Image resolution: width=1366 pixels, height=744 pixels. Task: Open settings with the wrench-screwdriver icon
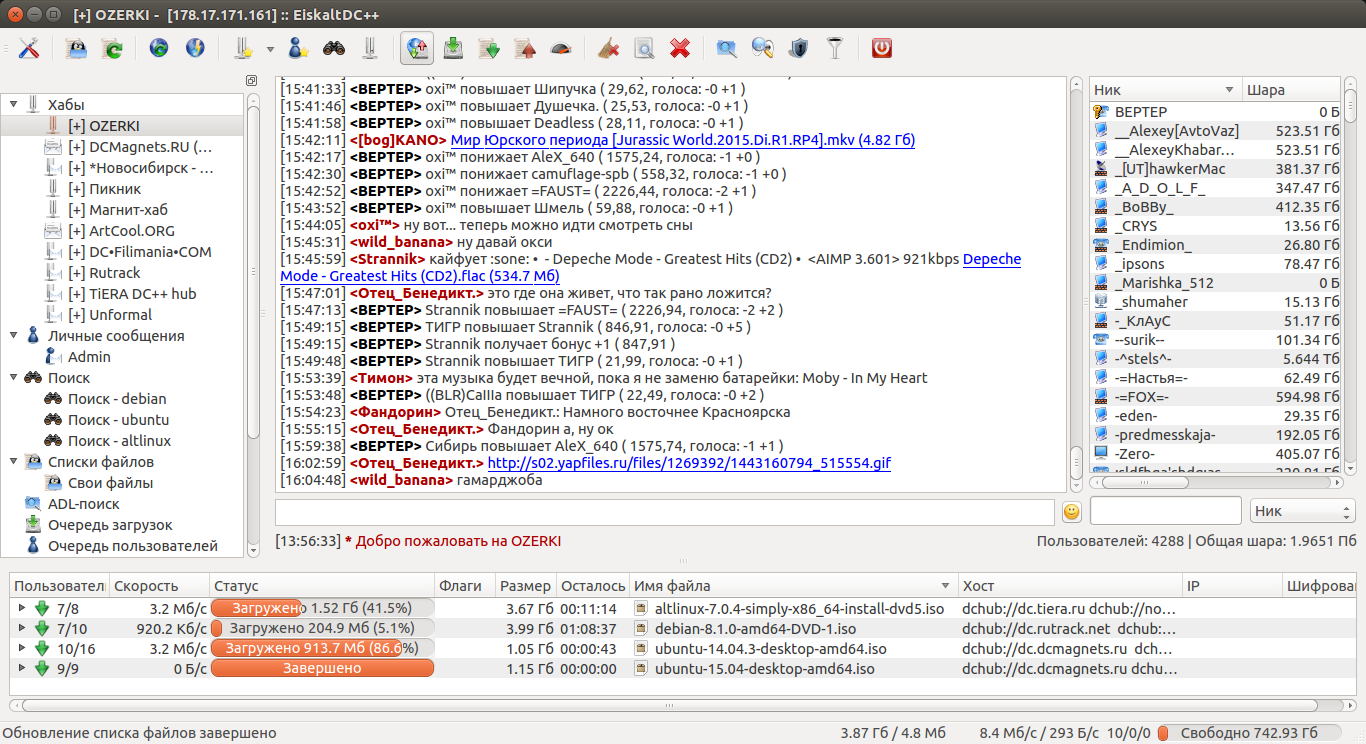coord(30,48)
